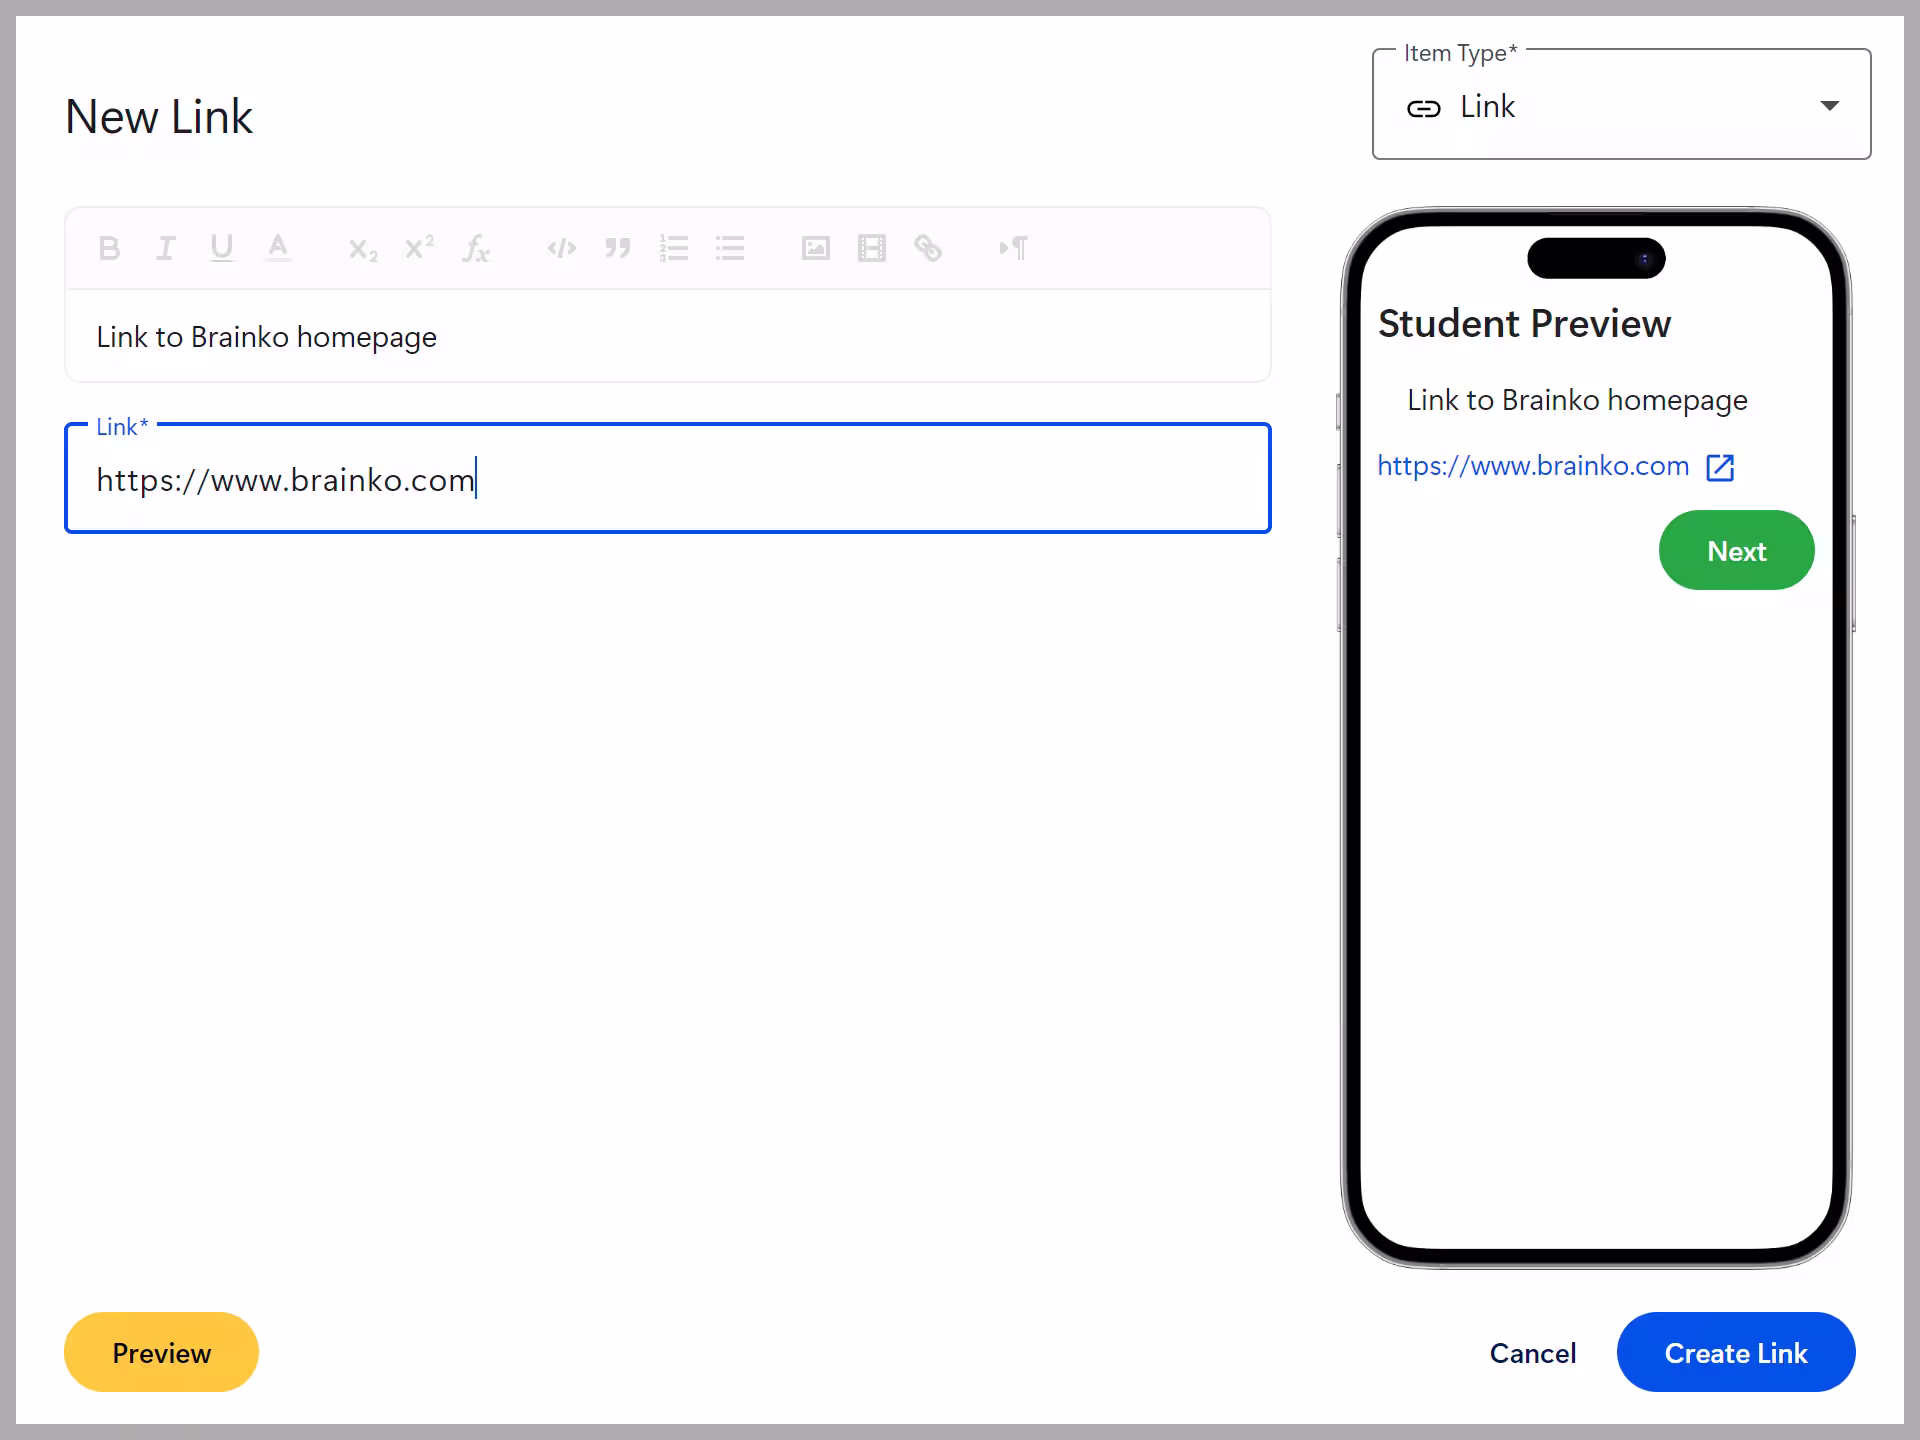
Task: Click the Create Link button
Action: pos(1735,1352)
